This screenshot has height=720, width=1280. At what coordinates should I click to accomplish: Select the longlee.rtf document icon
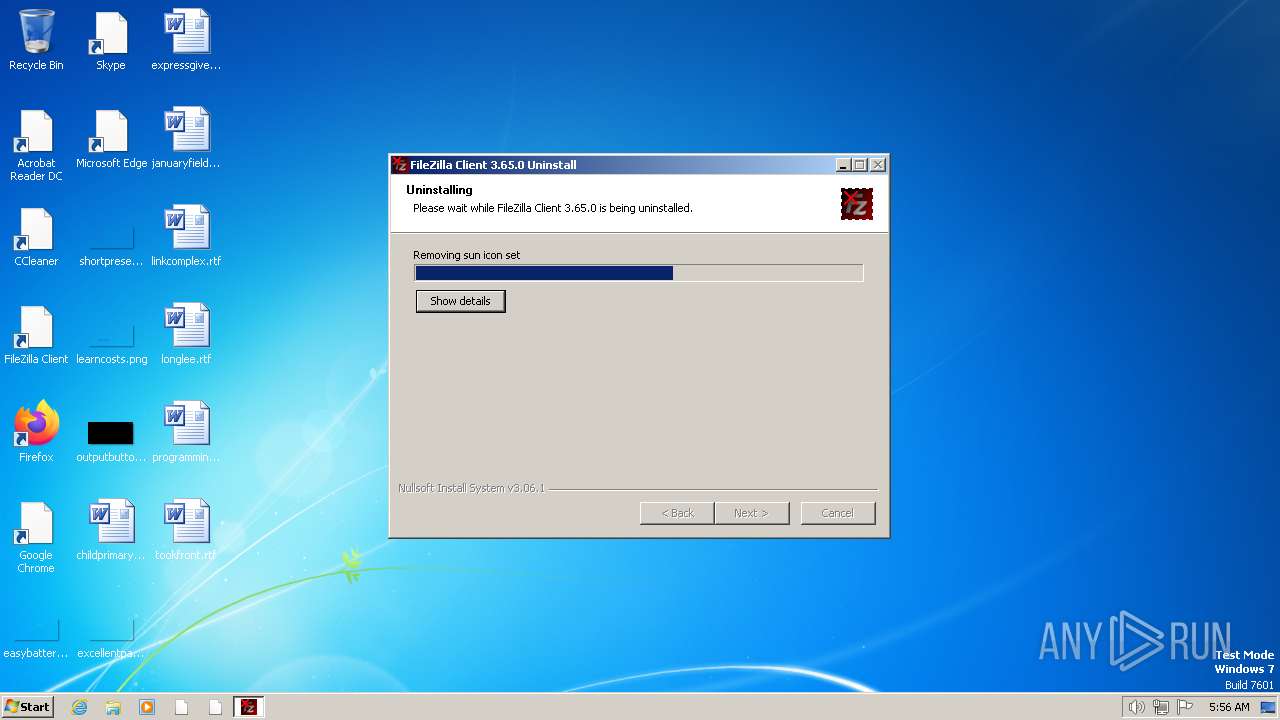point(186,335)
